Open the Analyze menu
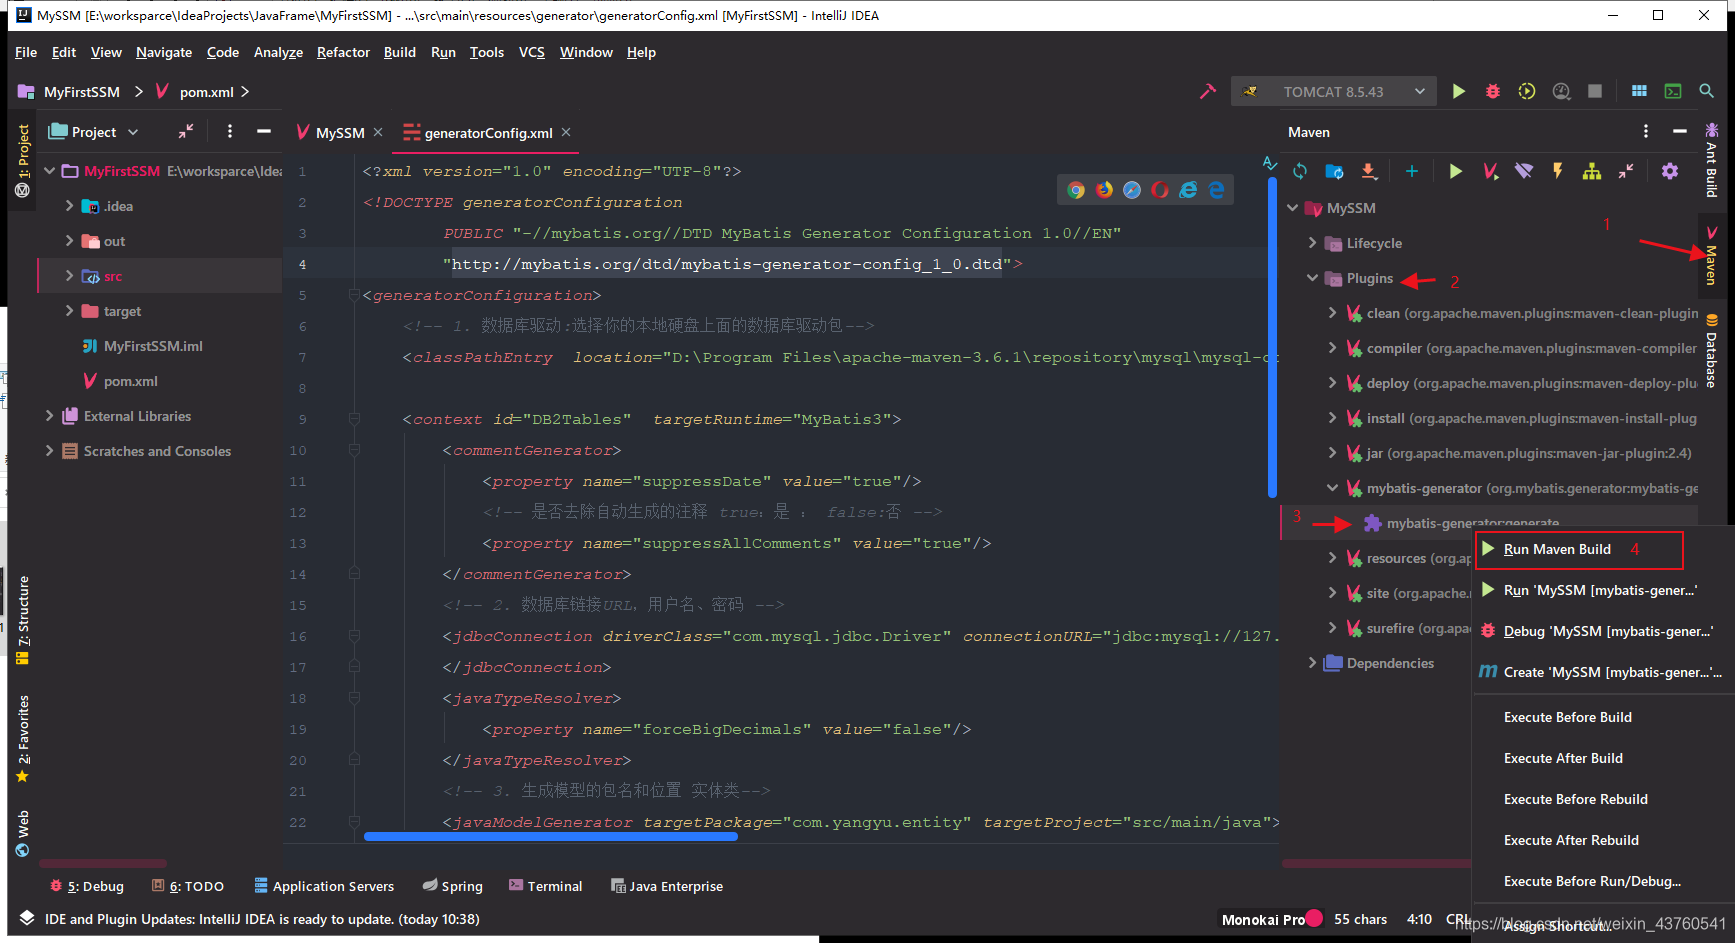This screenshot has height=943, width=1735. coord(278,52)
